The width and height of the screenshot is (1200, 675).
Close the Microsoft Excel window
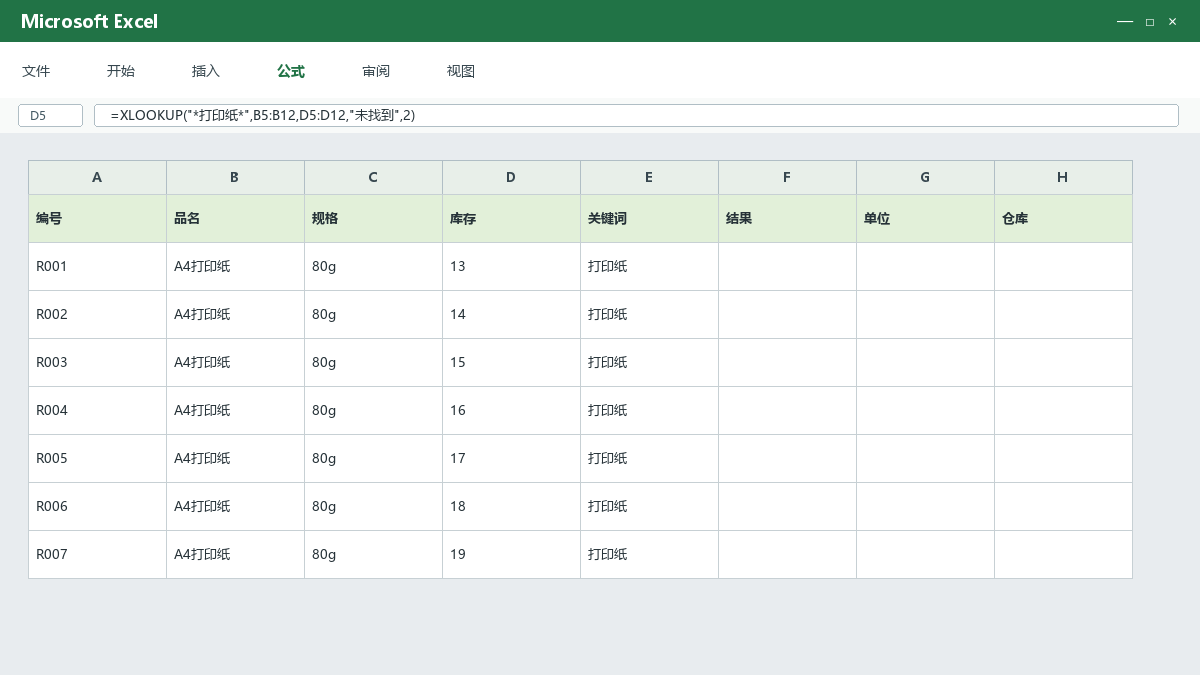pos(1173,21)
